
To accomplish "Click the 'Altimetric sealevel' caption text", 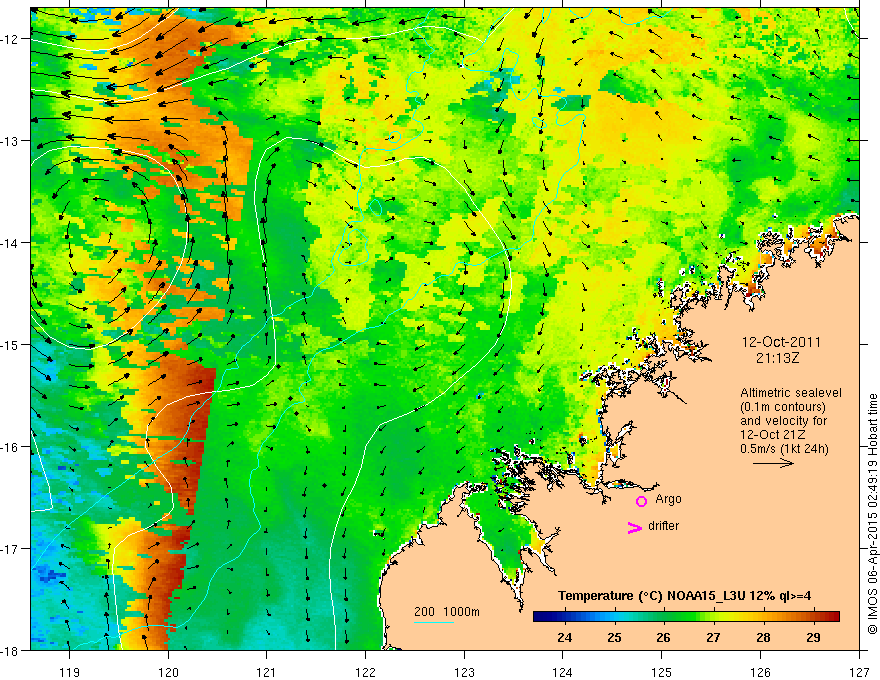I will point(791,393).
